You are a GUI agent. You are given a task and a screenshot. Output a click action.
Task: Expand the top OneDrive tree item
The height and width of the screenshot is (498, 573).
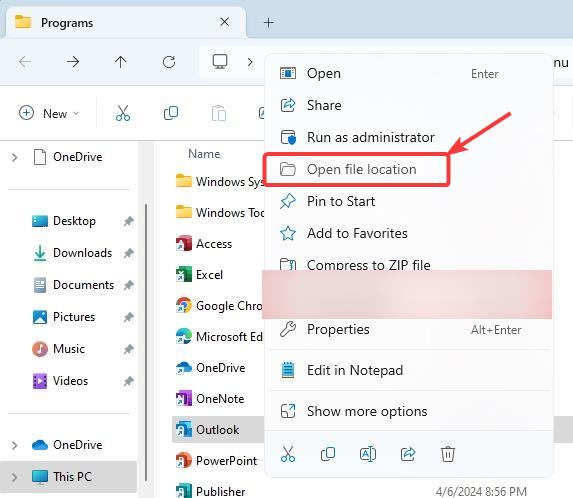[15, 157]
